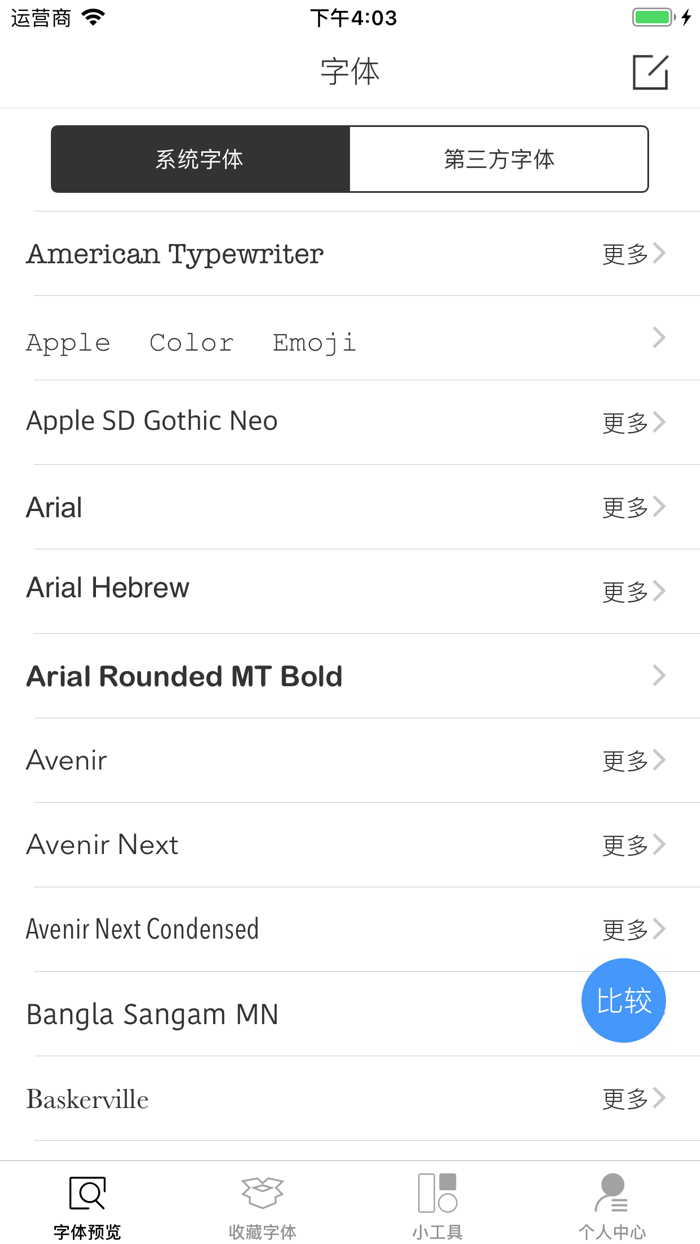Tap the Apple SD Gothic Neo font
The height and width of the screenshot is (1244, 700).
point(152,421)
